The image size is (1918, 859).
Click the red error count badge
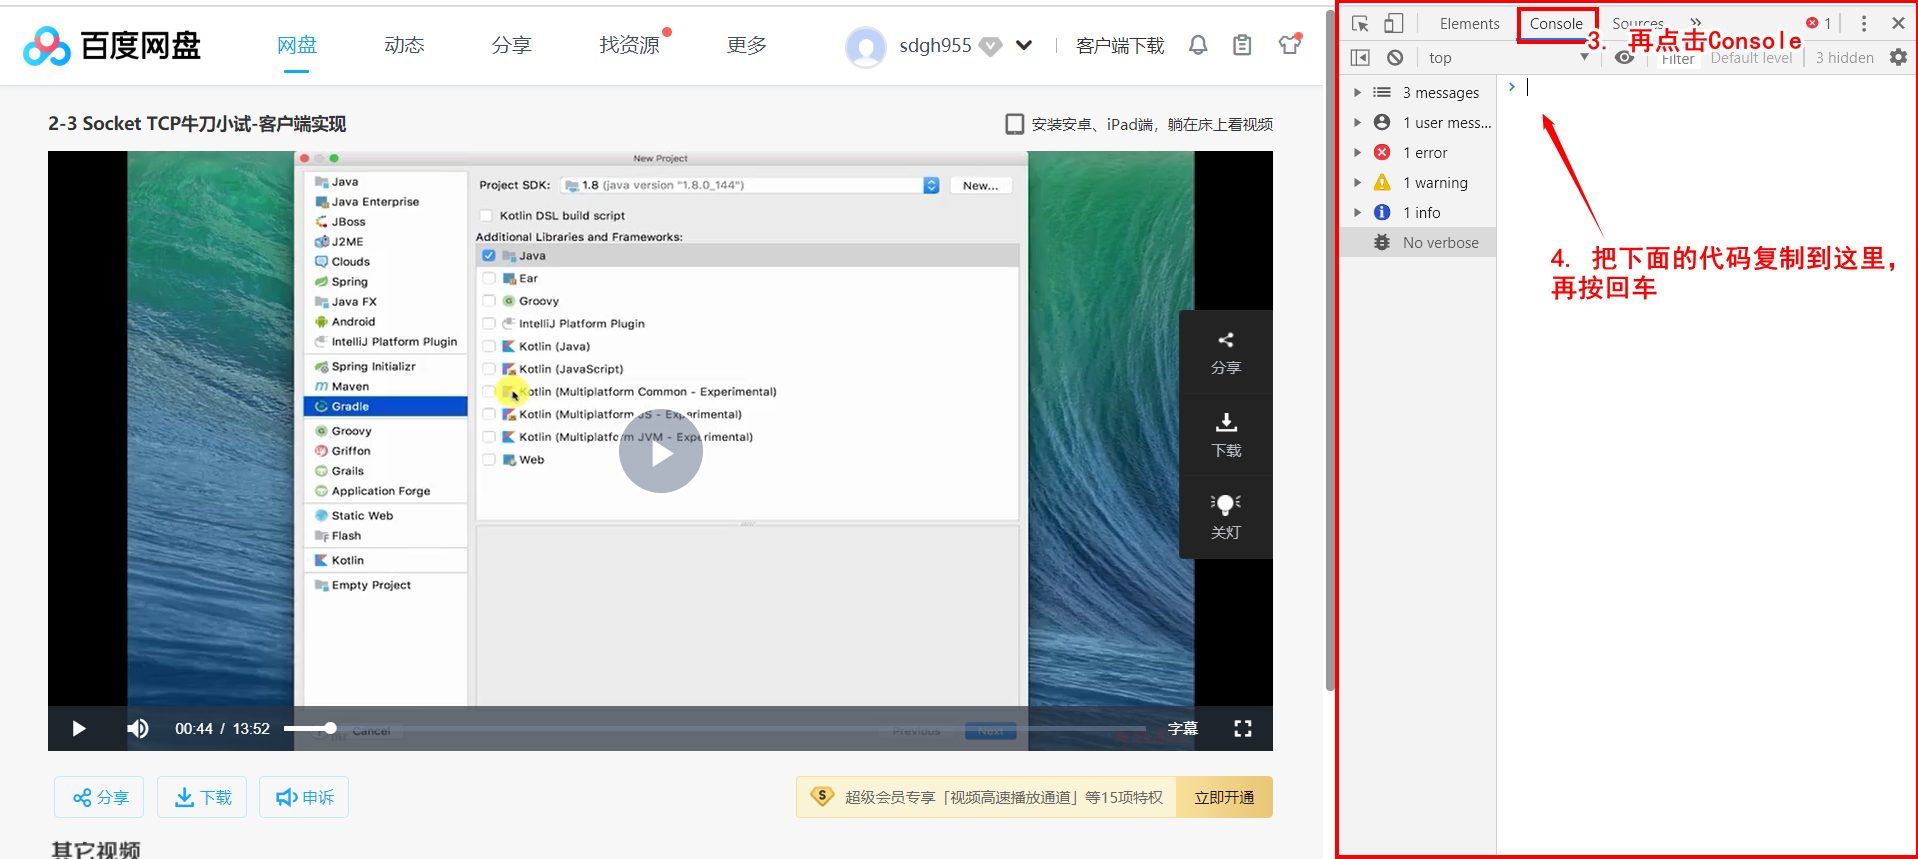[x=1818, y=22]
